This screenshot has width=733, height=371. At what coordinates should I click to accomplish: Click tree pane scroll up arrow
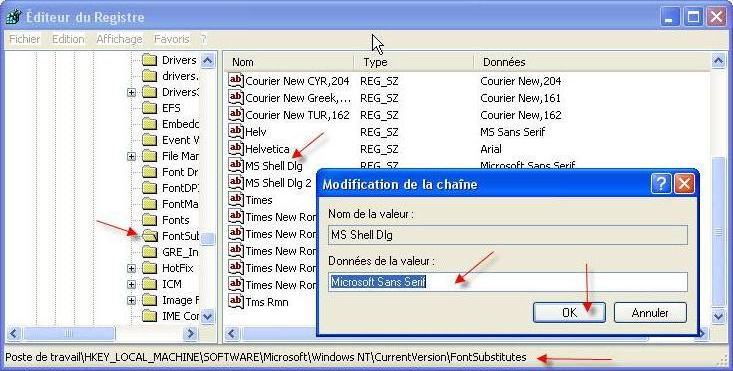[207, 60]
